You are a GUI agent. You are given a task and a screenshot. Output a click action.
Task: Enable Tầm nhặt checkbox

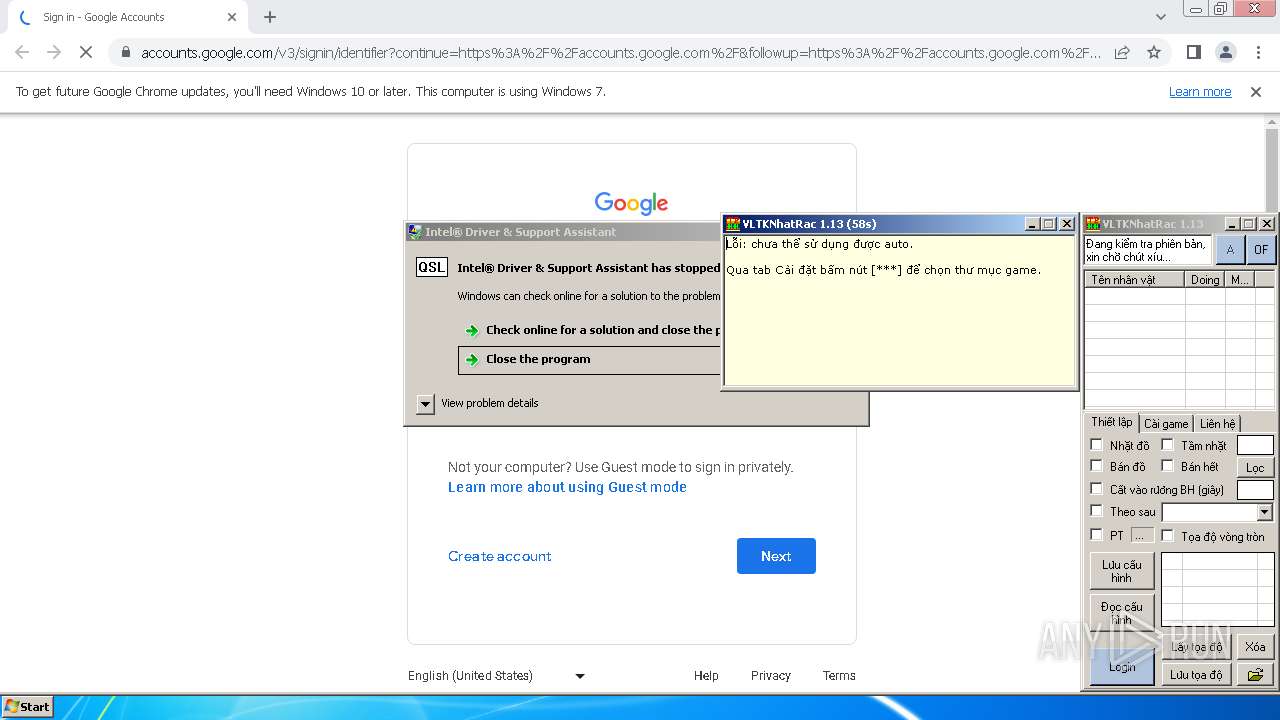(x=1167, y=445)
